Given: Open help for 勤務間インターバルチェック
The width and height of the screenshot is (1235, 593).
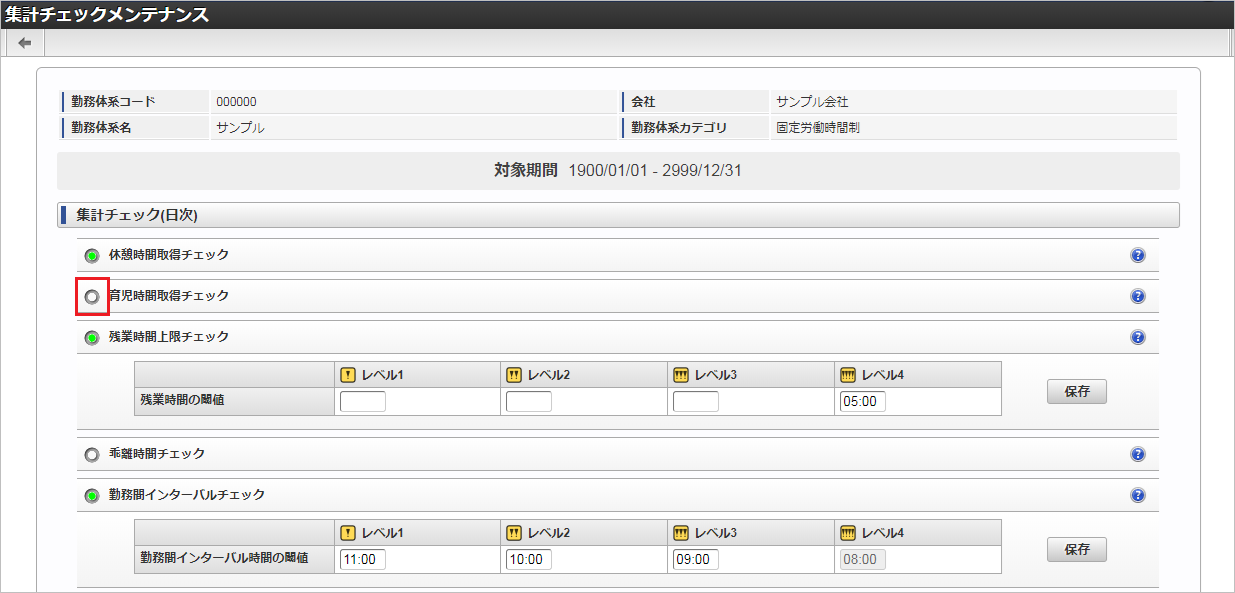Looking at the screenshot, I should (x=1137, y=495).
